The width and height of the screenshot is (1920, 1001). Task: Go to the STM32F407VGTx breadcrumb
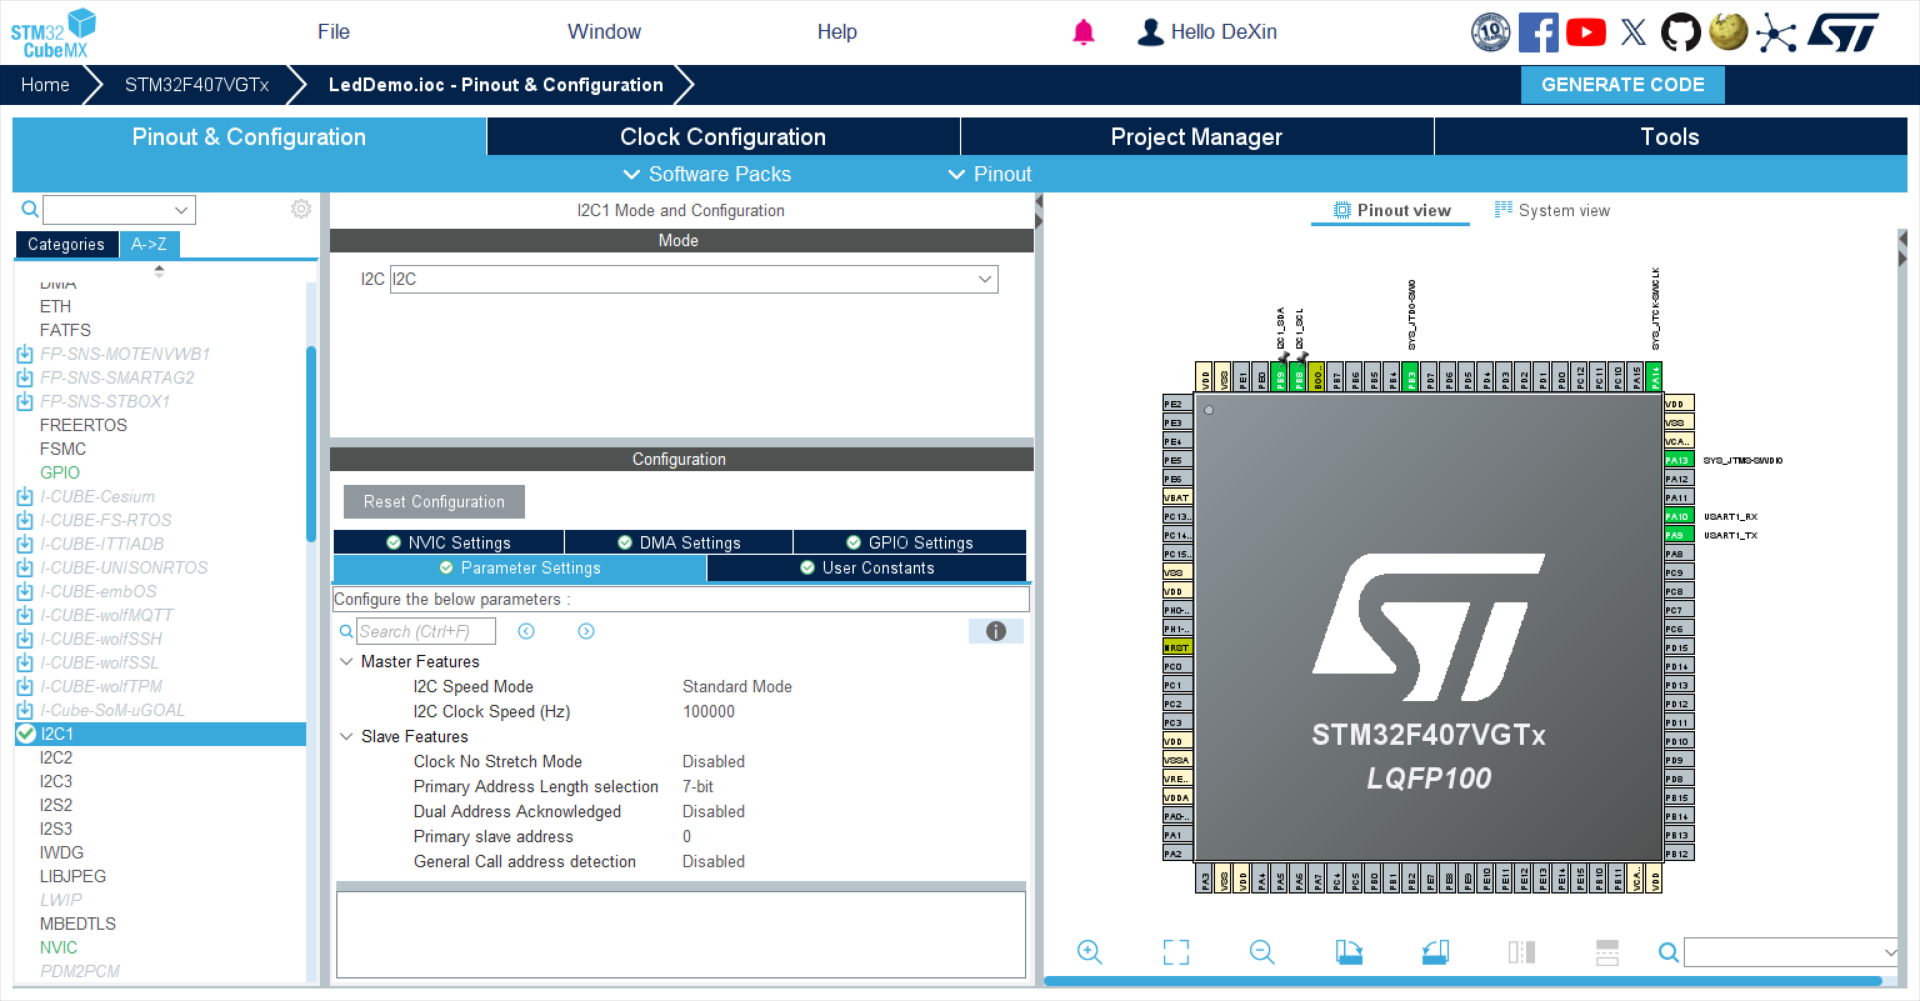pyautogui.click(x=197, y=85)
